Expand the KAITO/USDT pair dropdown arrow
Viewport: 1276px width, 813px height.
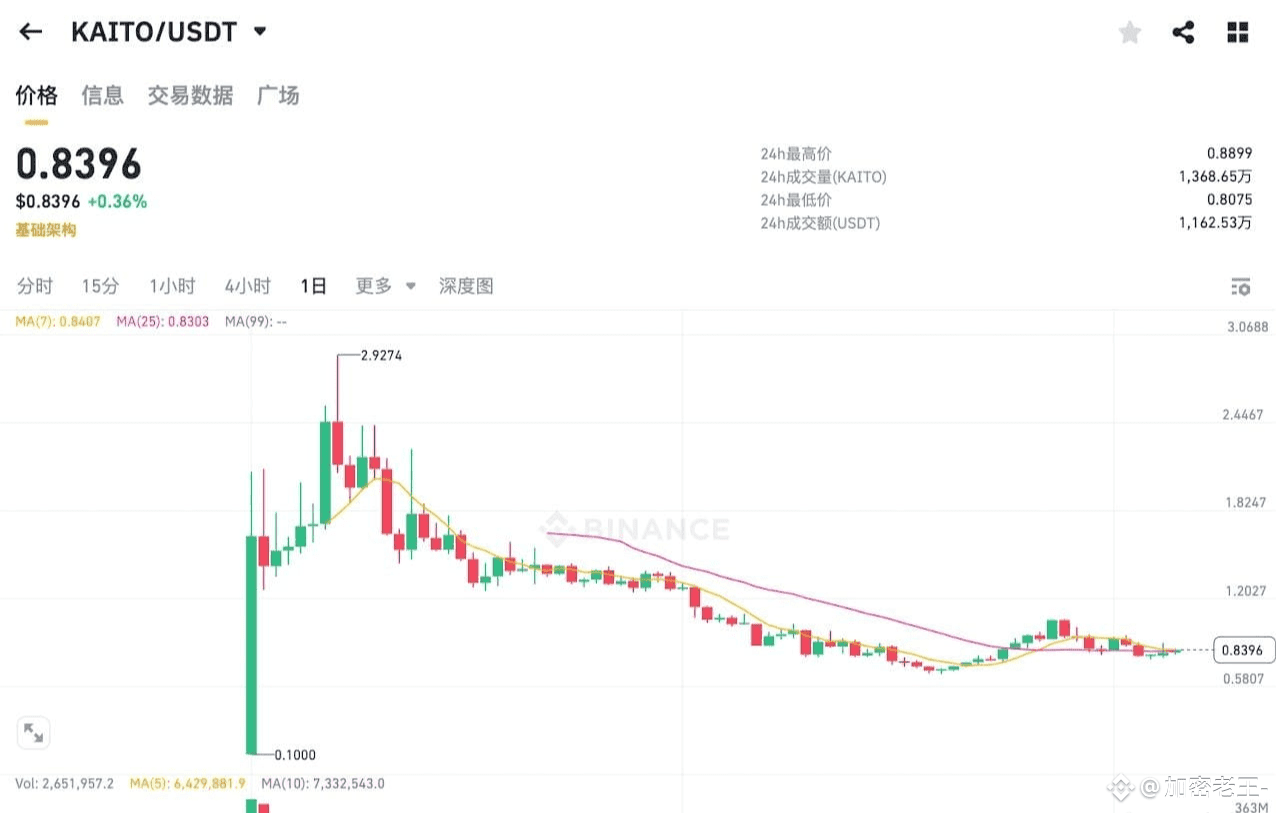coord(260,31)
